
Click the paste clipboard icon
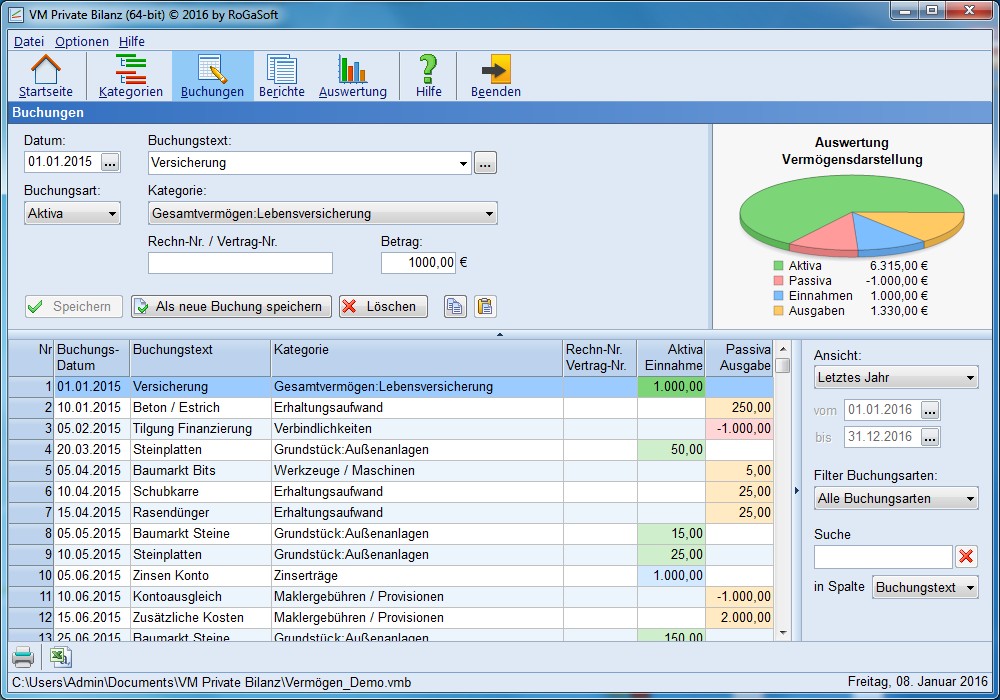pyautogui.click(x=485, y=307)
